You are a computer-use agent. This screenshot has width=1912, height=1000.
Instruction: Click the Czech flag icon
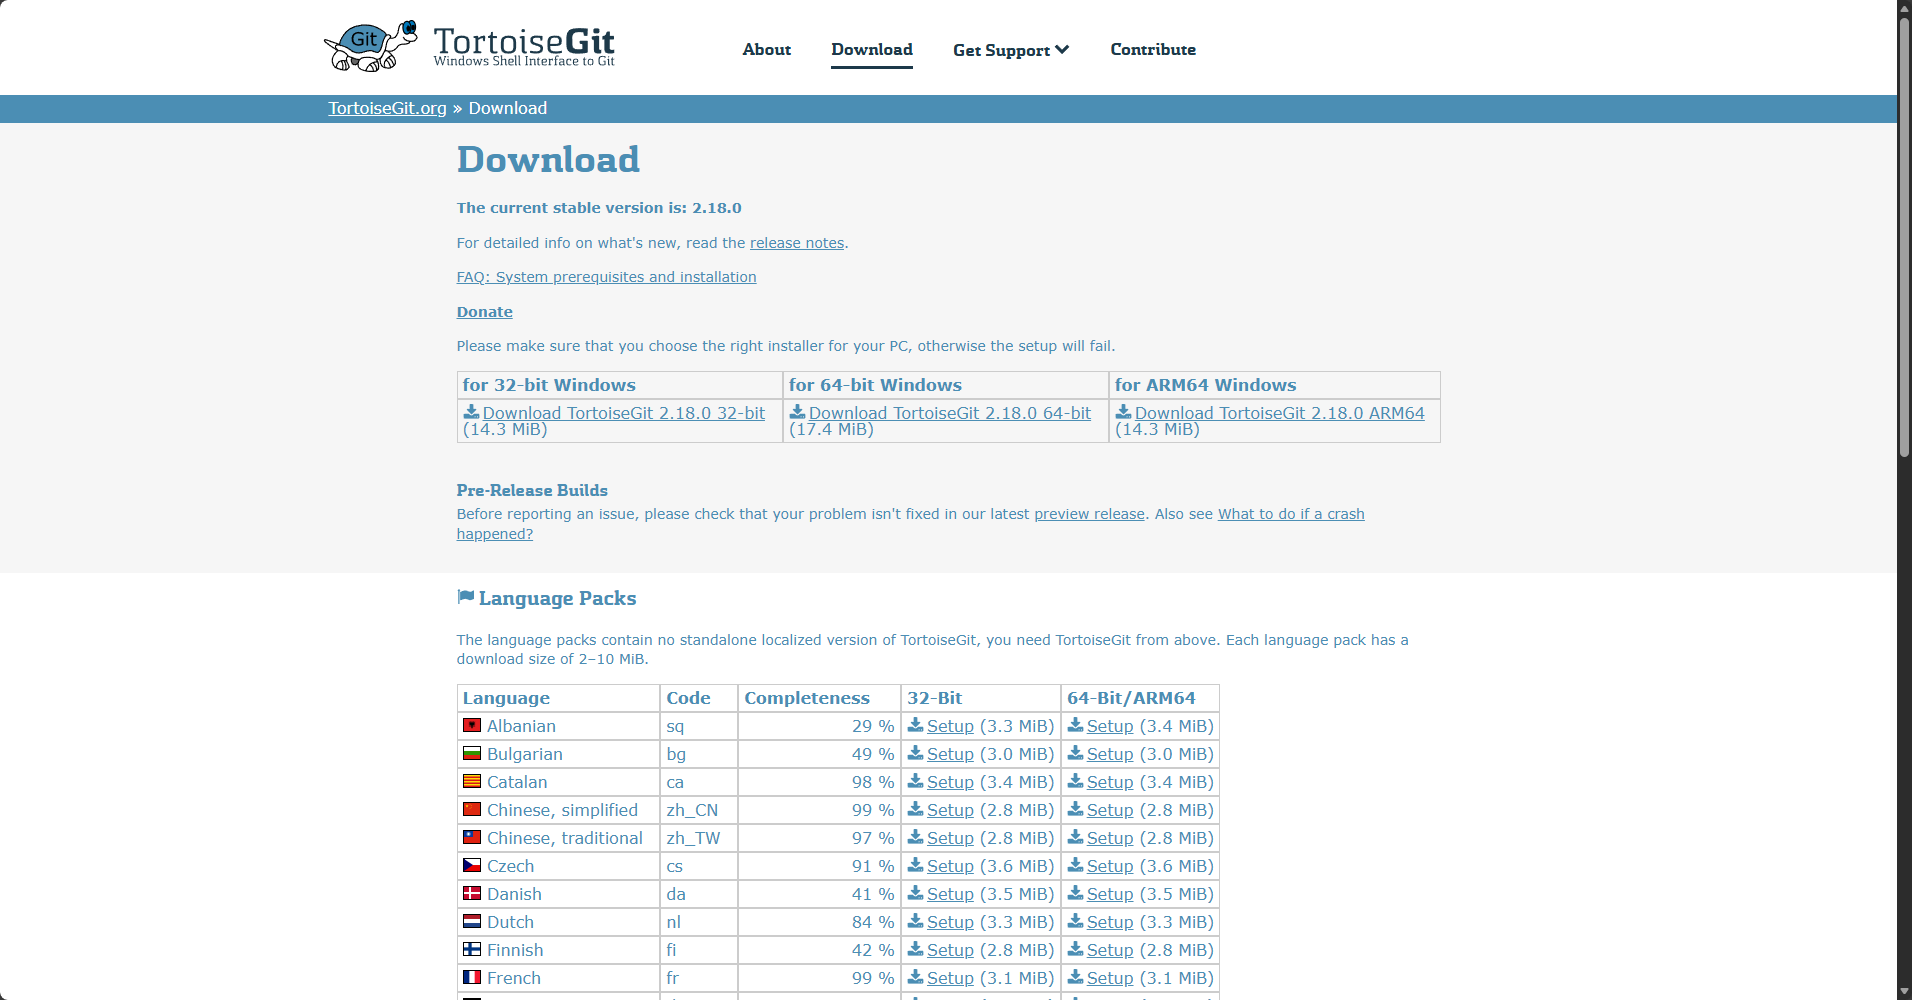pos(472,865)
